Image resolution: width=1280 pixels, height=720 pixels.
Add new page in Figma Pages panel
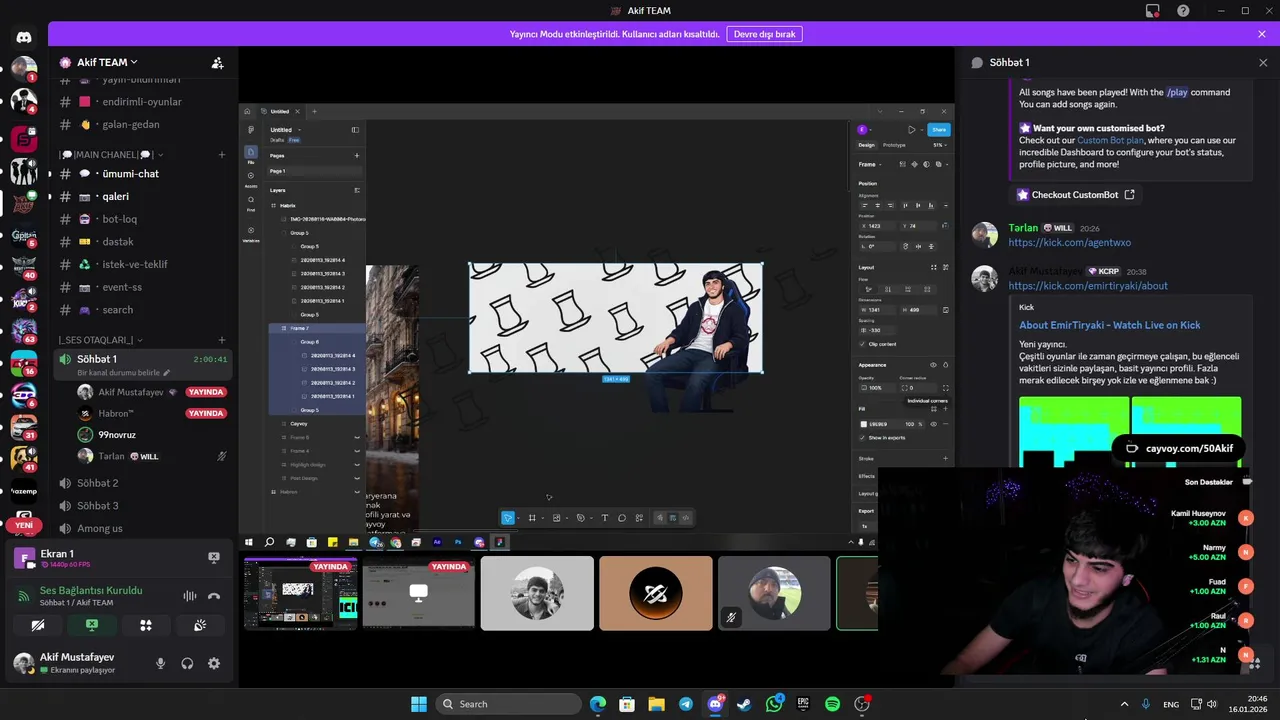coord(357,156)
